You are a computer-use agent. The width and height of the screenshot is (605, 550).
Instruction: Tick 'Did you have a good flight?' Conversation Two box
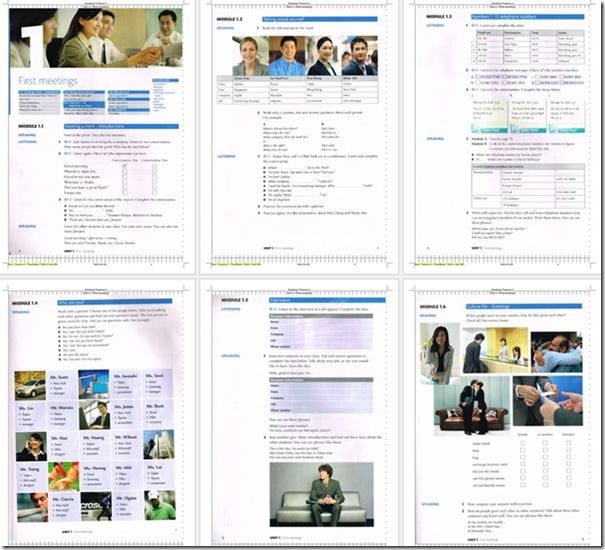[x=154, y=188]
